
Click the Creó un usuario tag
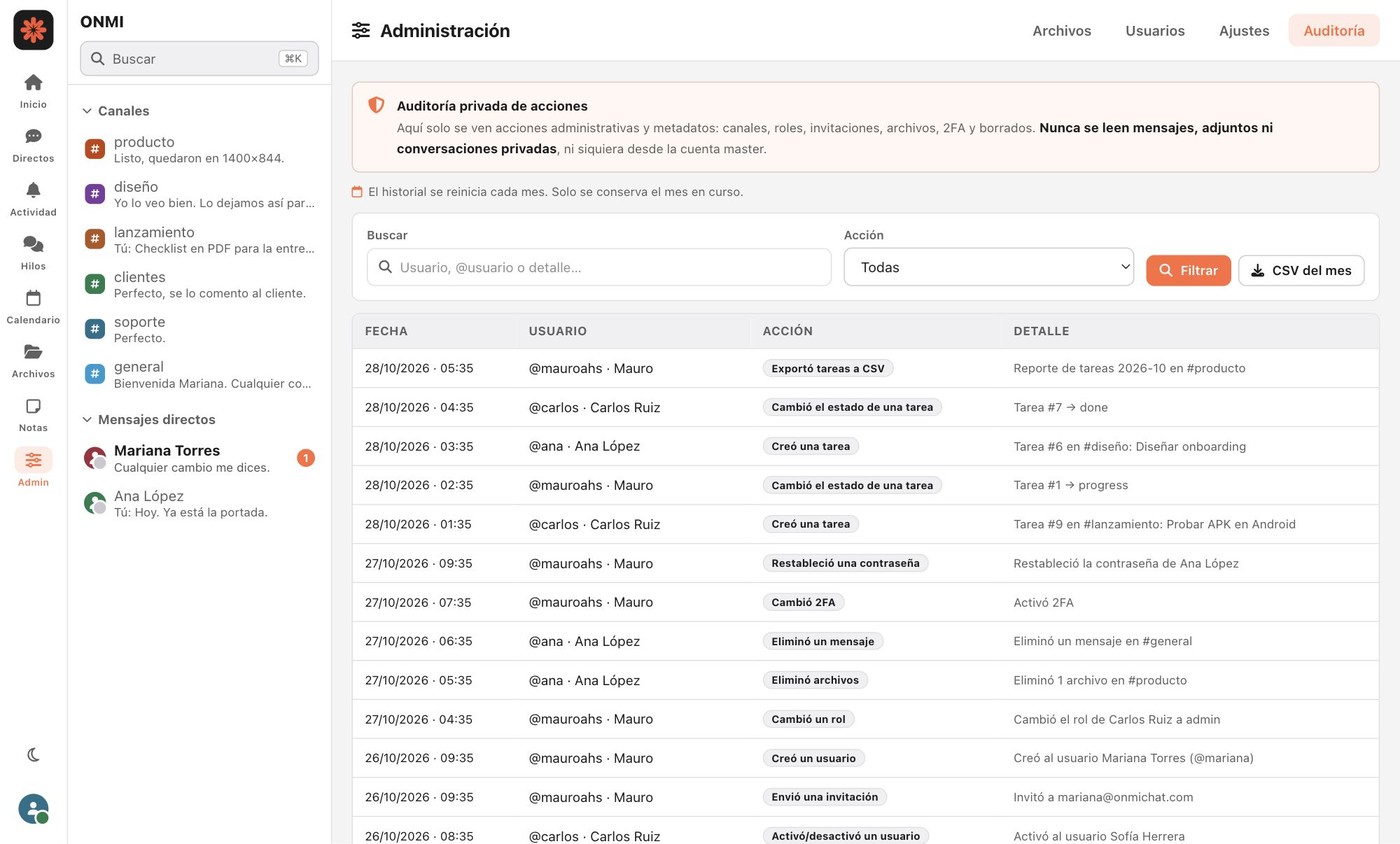click(813, 758)
